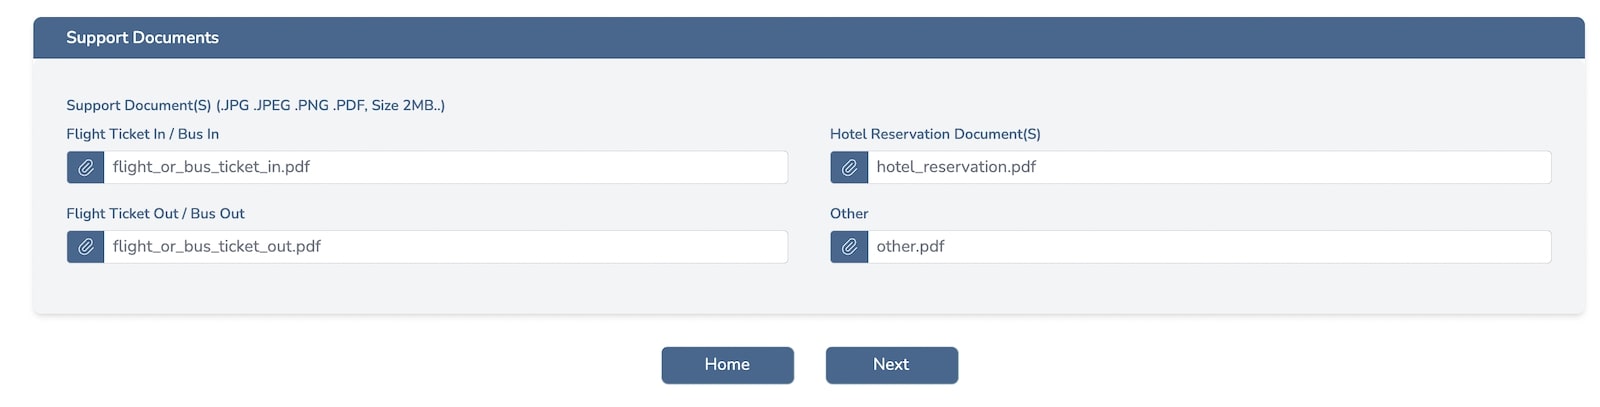Select the flight_or_bus_ticket_in.pdf file field
Screen dimensions: 1600x407
[x=445, y=167]
